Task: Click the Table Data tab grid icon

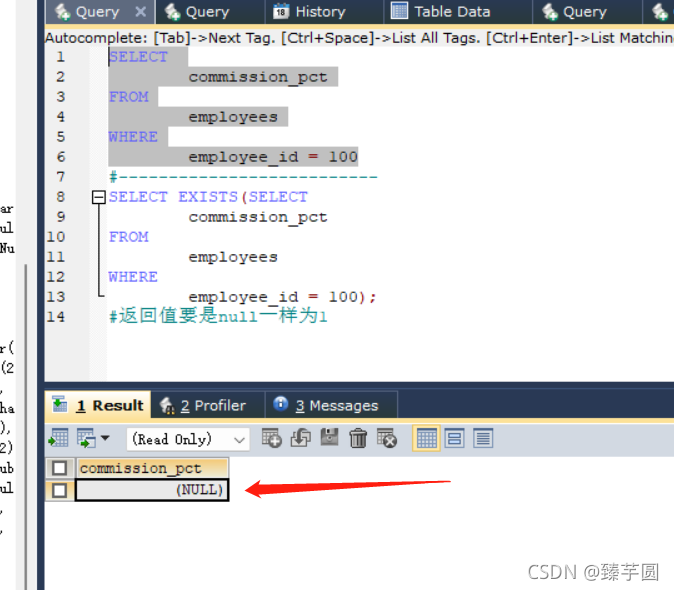Action: click(x=399, y=11)
